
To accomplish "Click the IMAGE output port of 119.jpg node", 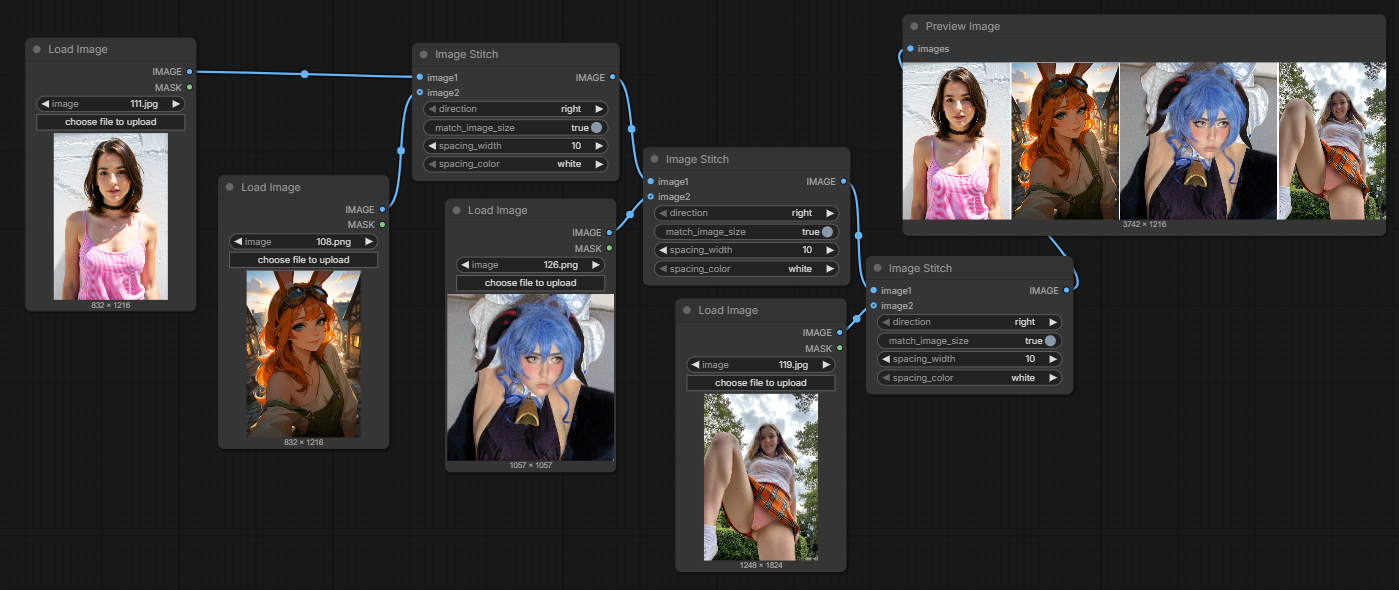I will click(840, 332).
